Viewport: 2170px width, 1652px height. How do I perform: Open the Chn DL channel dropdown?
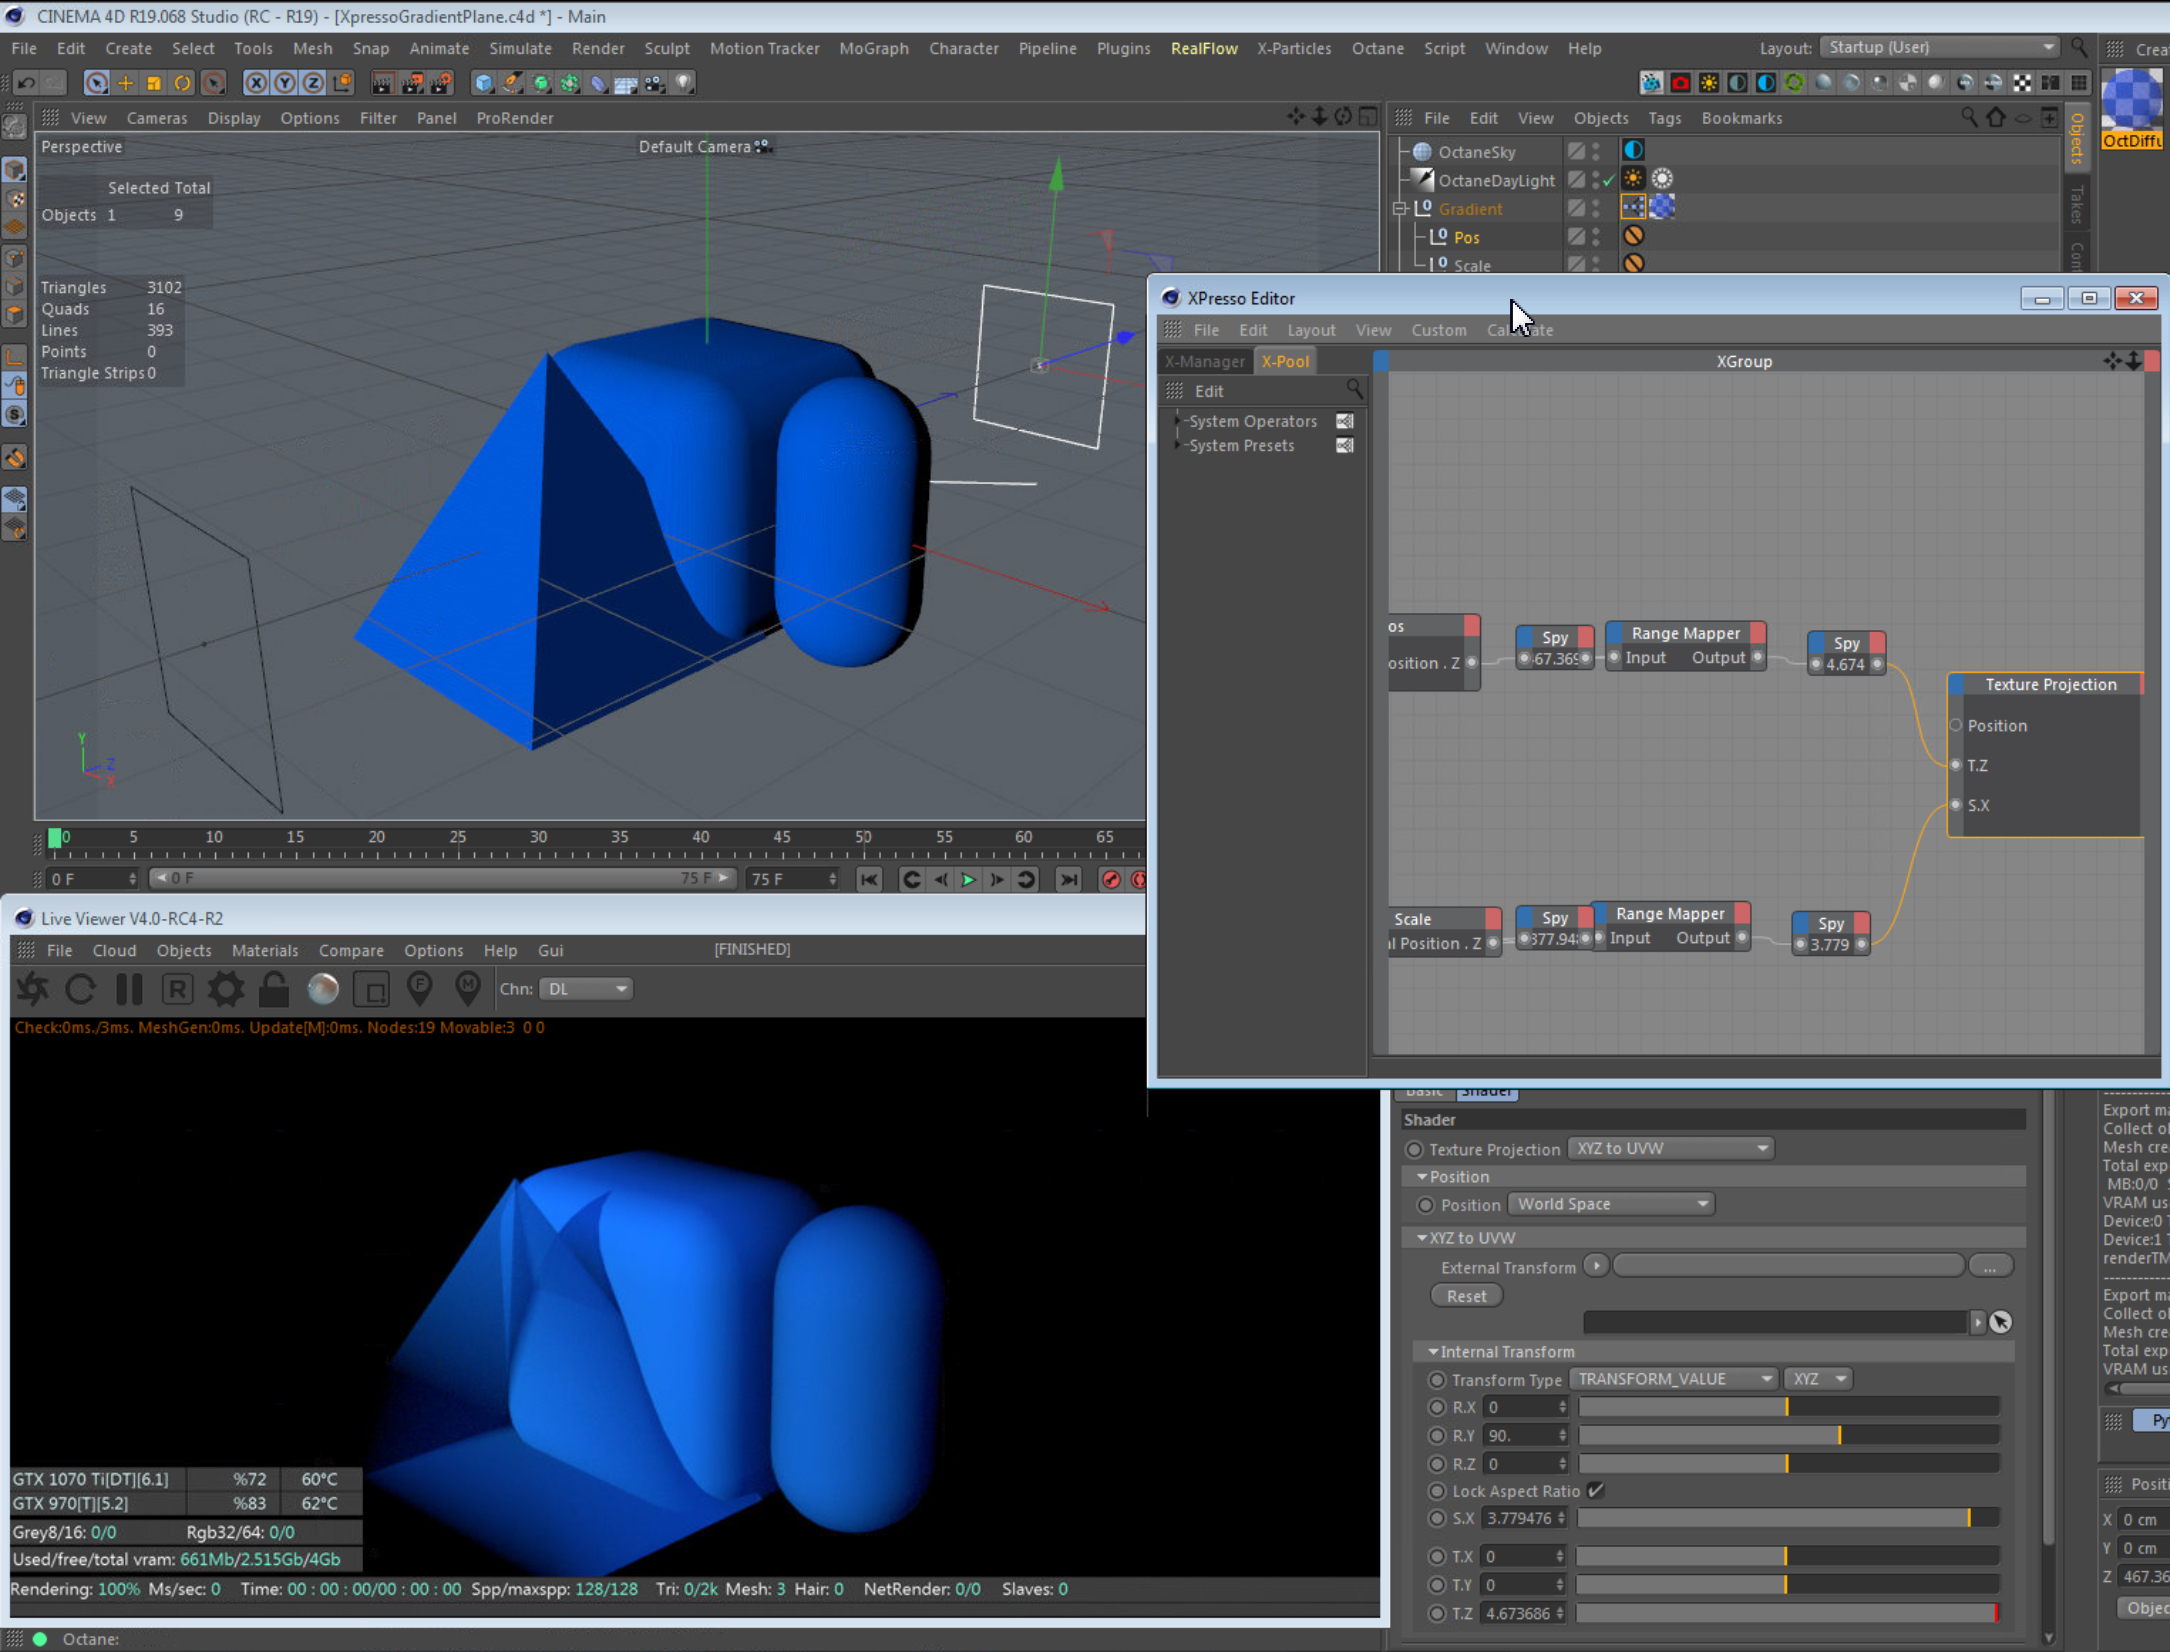tap(586, 988)
